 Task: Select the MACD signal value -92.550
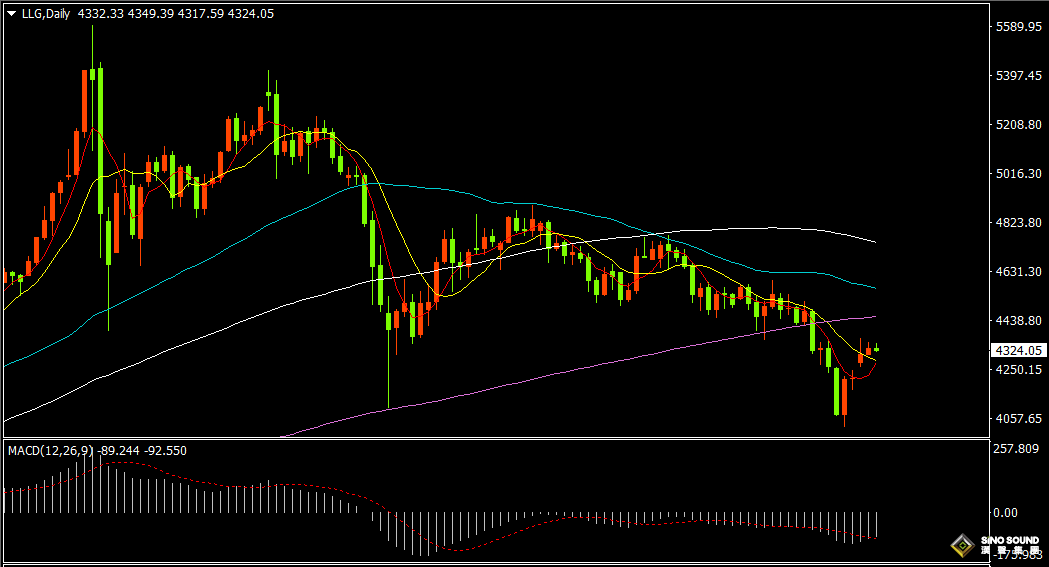[165, 451]
